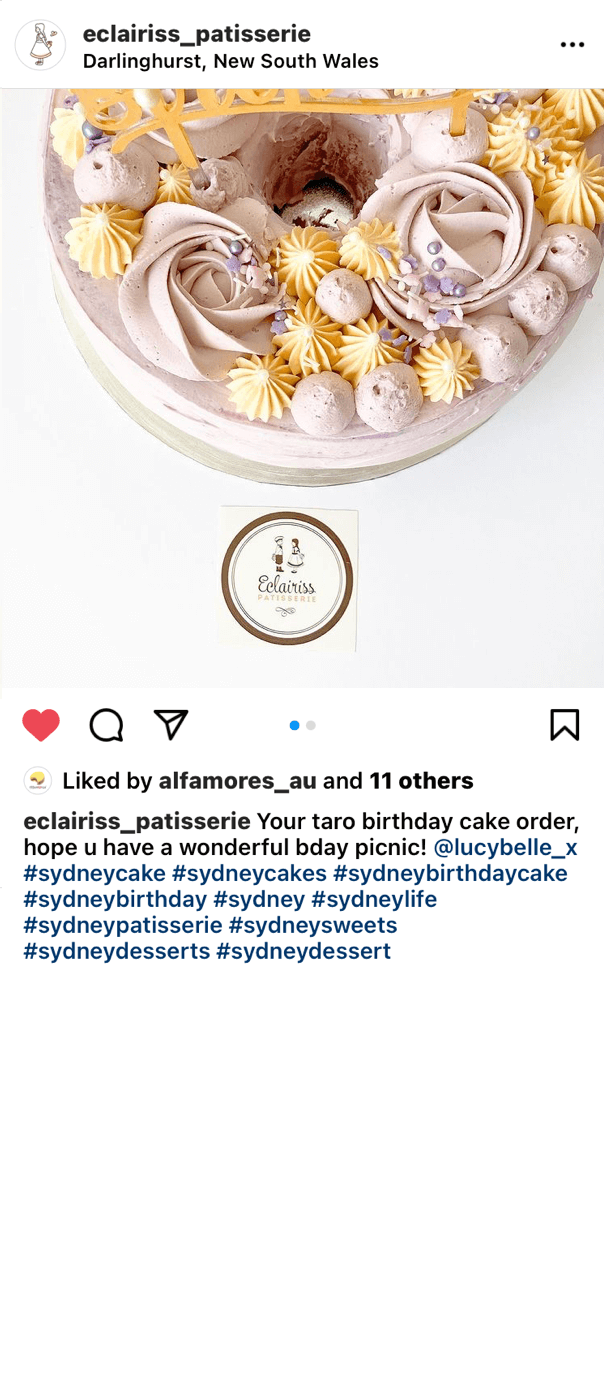Open the #sydneycake hashtag

(x=95, y=874)
